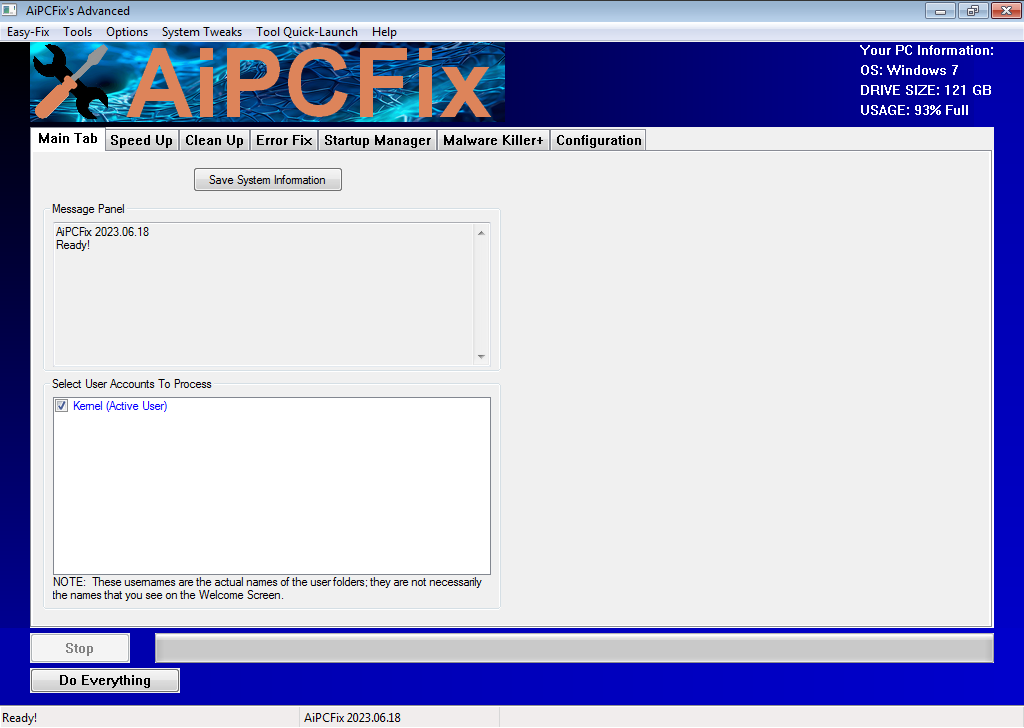Switch to the Malware Killer+ tab

493,140
